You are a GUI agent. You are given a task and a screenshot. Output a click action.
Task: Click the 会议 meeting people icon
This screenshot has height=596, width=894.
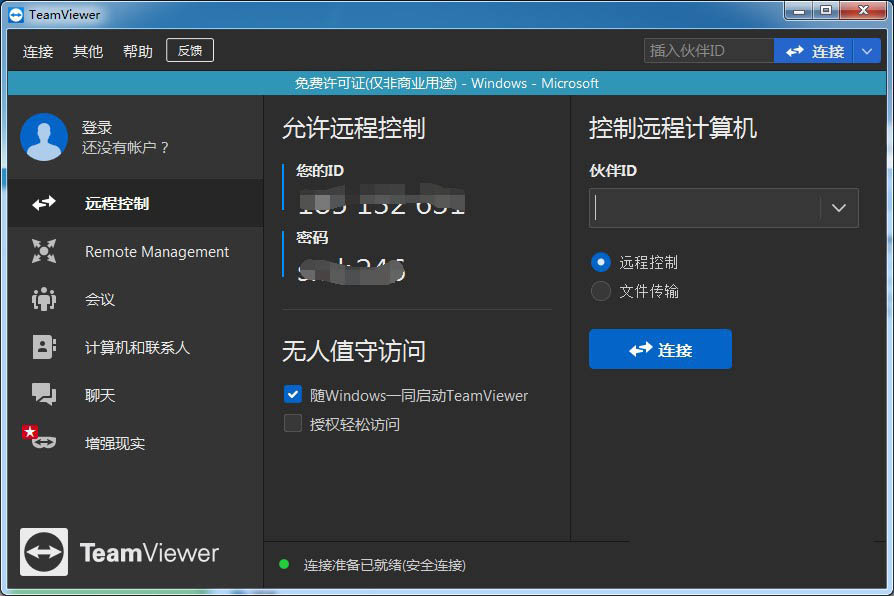44,299
